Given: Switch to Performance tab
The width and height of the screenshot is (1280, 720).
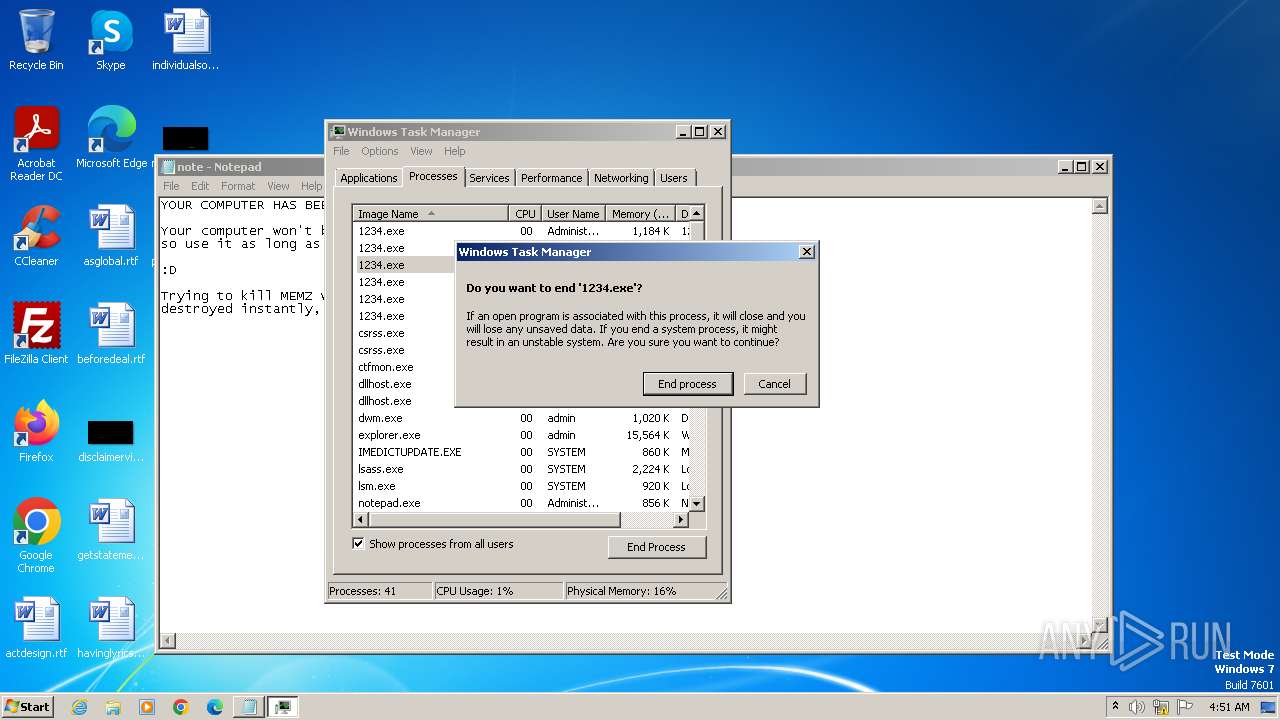Looking at the screenshot, I should [x=551, y=178].
